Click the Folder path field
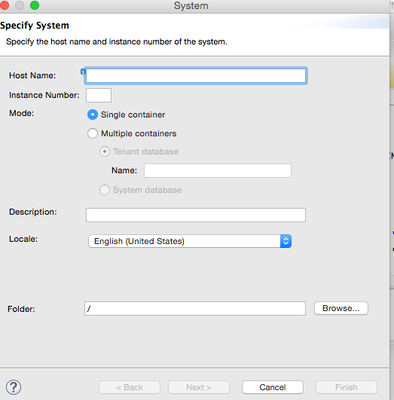394x400 pixels. pos(195,308)
